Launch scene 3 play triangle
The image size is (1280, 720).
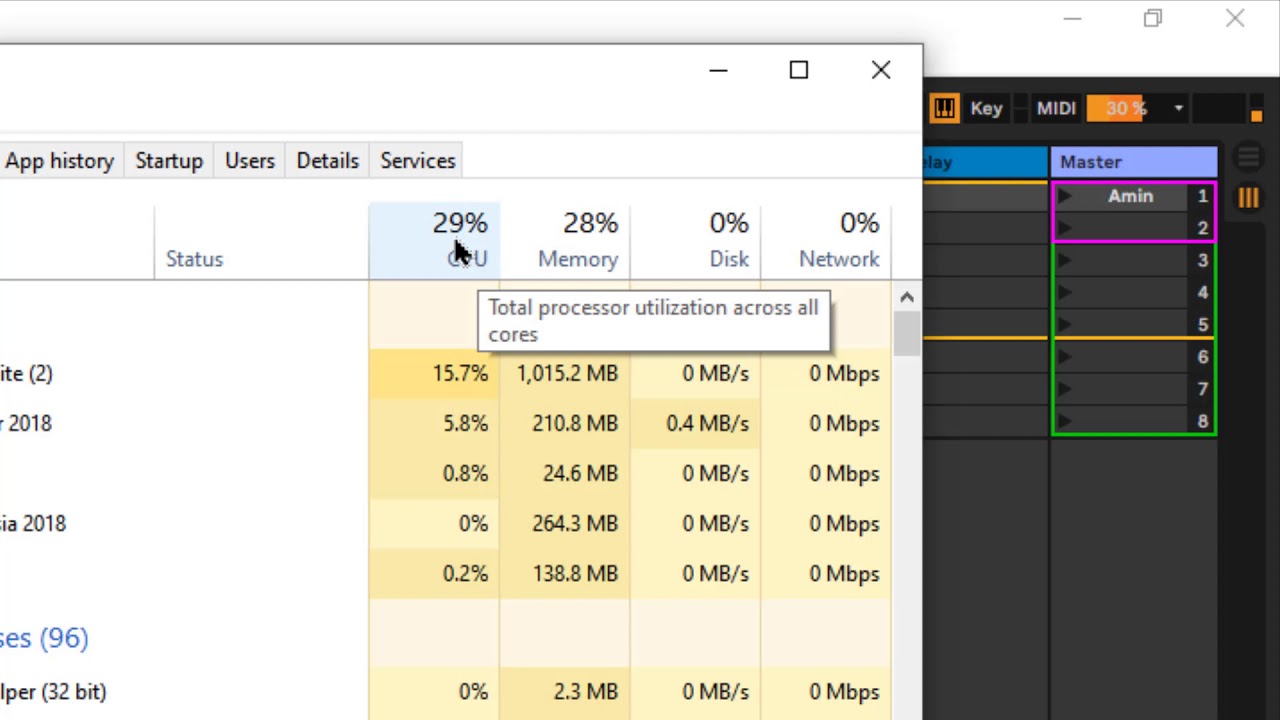(1064, 260)
